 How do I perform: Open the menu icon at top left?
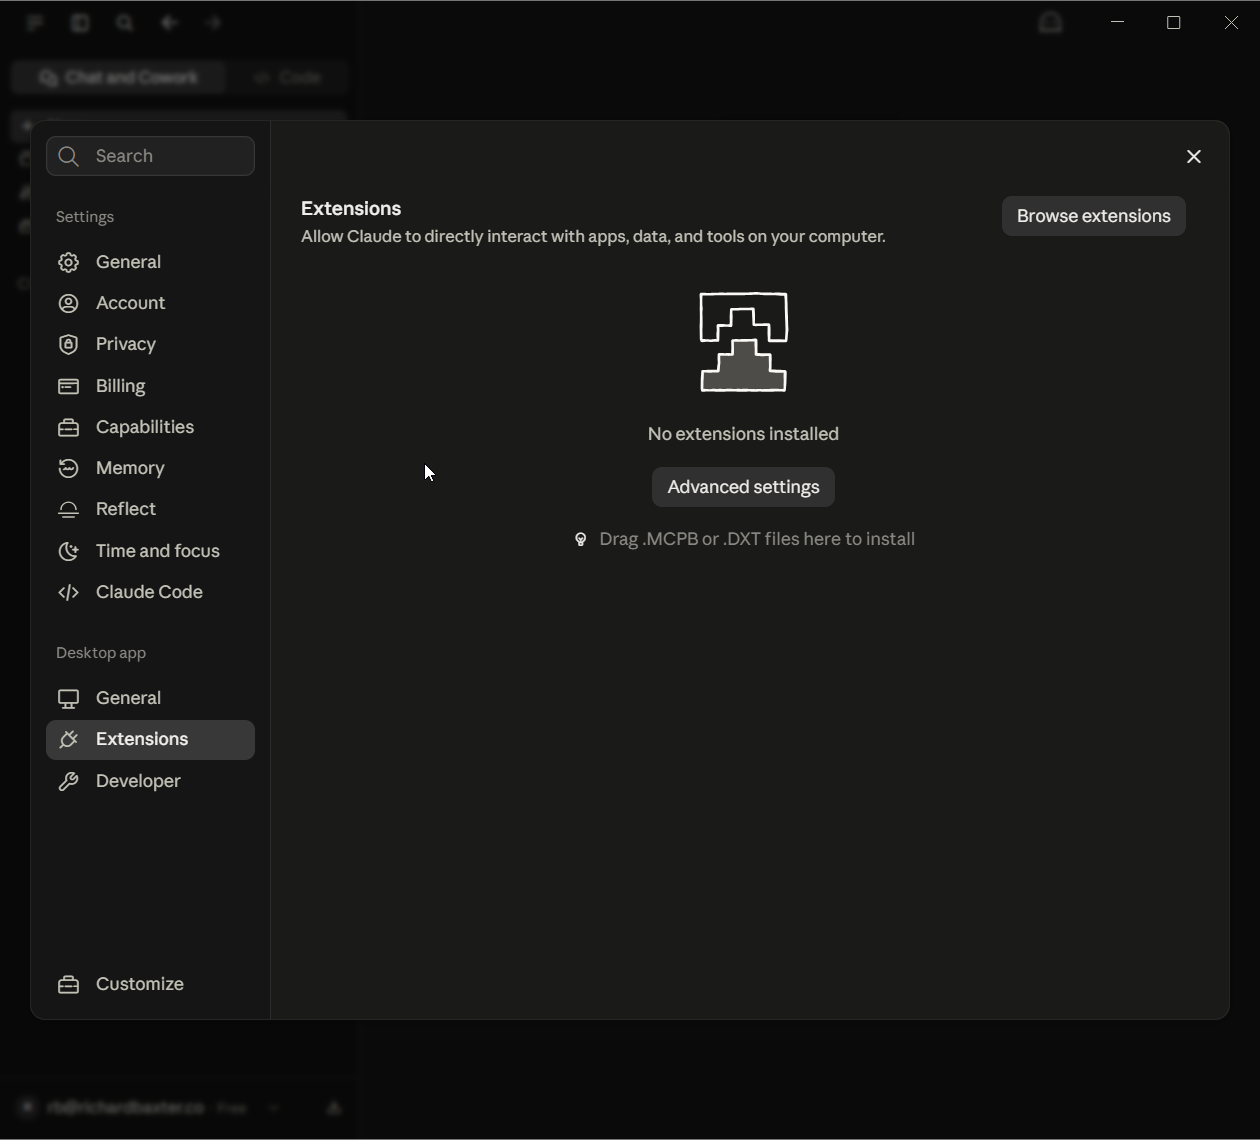pyautogui.click(x=35, y=22)
